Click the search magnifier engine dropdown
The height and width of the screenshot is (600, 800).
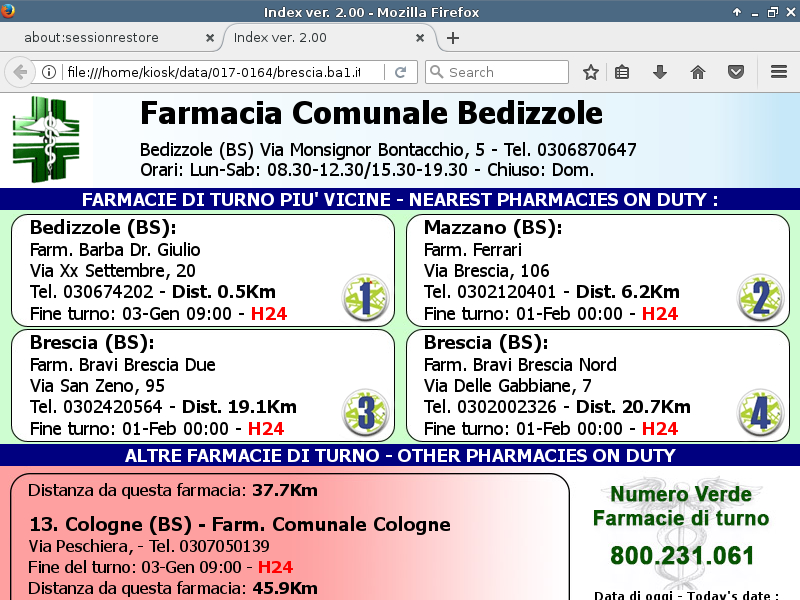436,72
